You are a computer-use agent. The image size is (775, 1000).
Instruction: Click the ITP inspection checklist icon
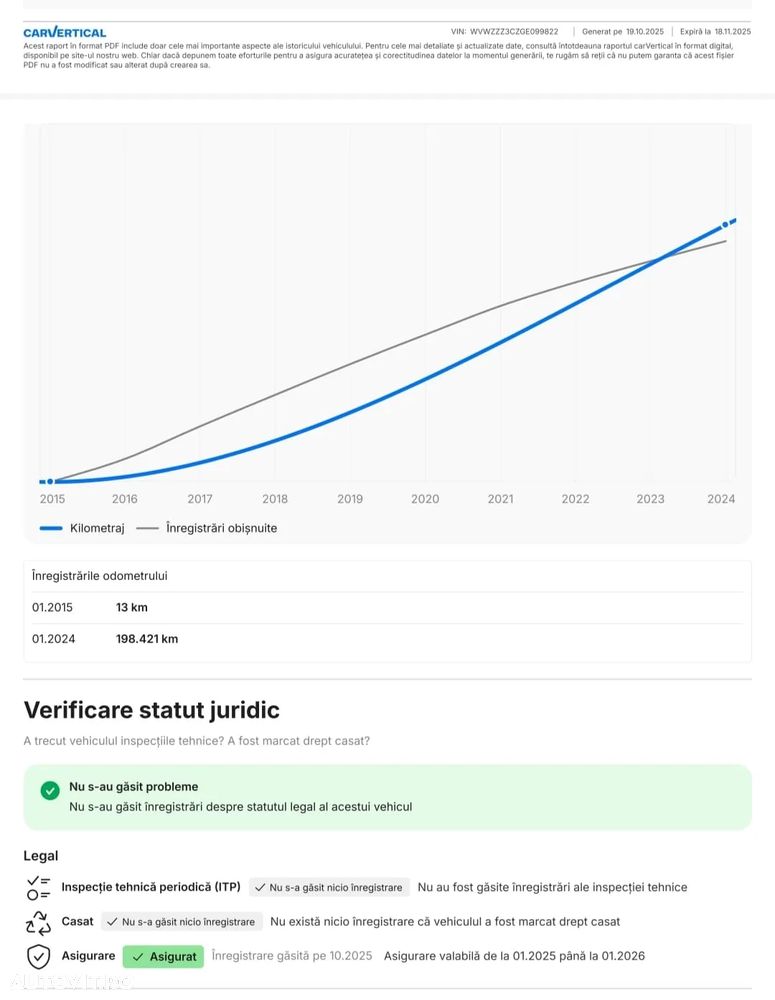tap(38, 887)
